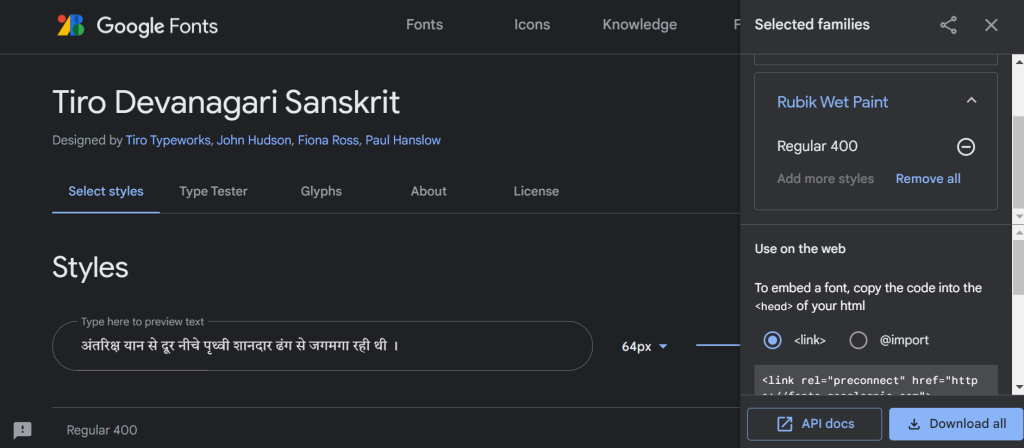1024x448 pixels.
Task: Open the Fonts navigation item
Action: (424, 25)
